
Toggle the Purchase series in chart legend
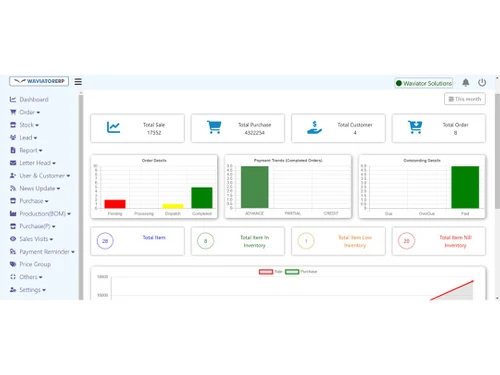[301, 272]
